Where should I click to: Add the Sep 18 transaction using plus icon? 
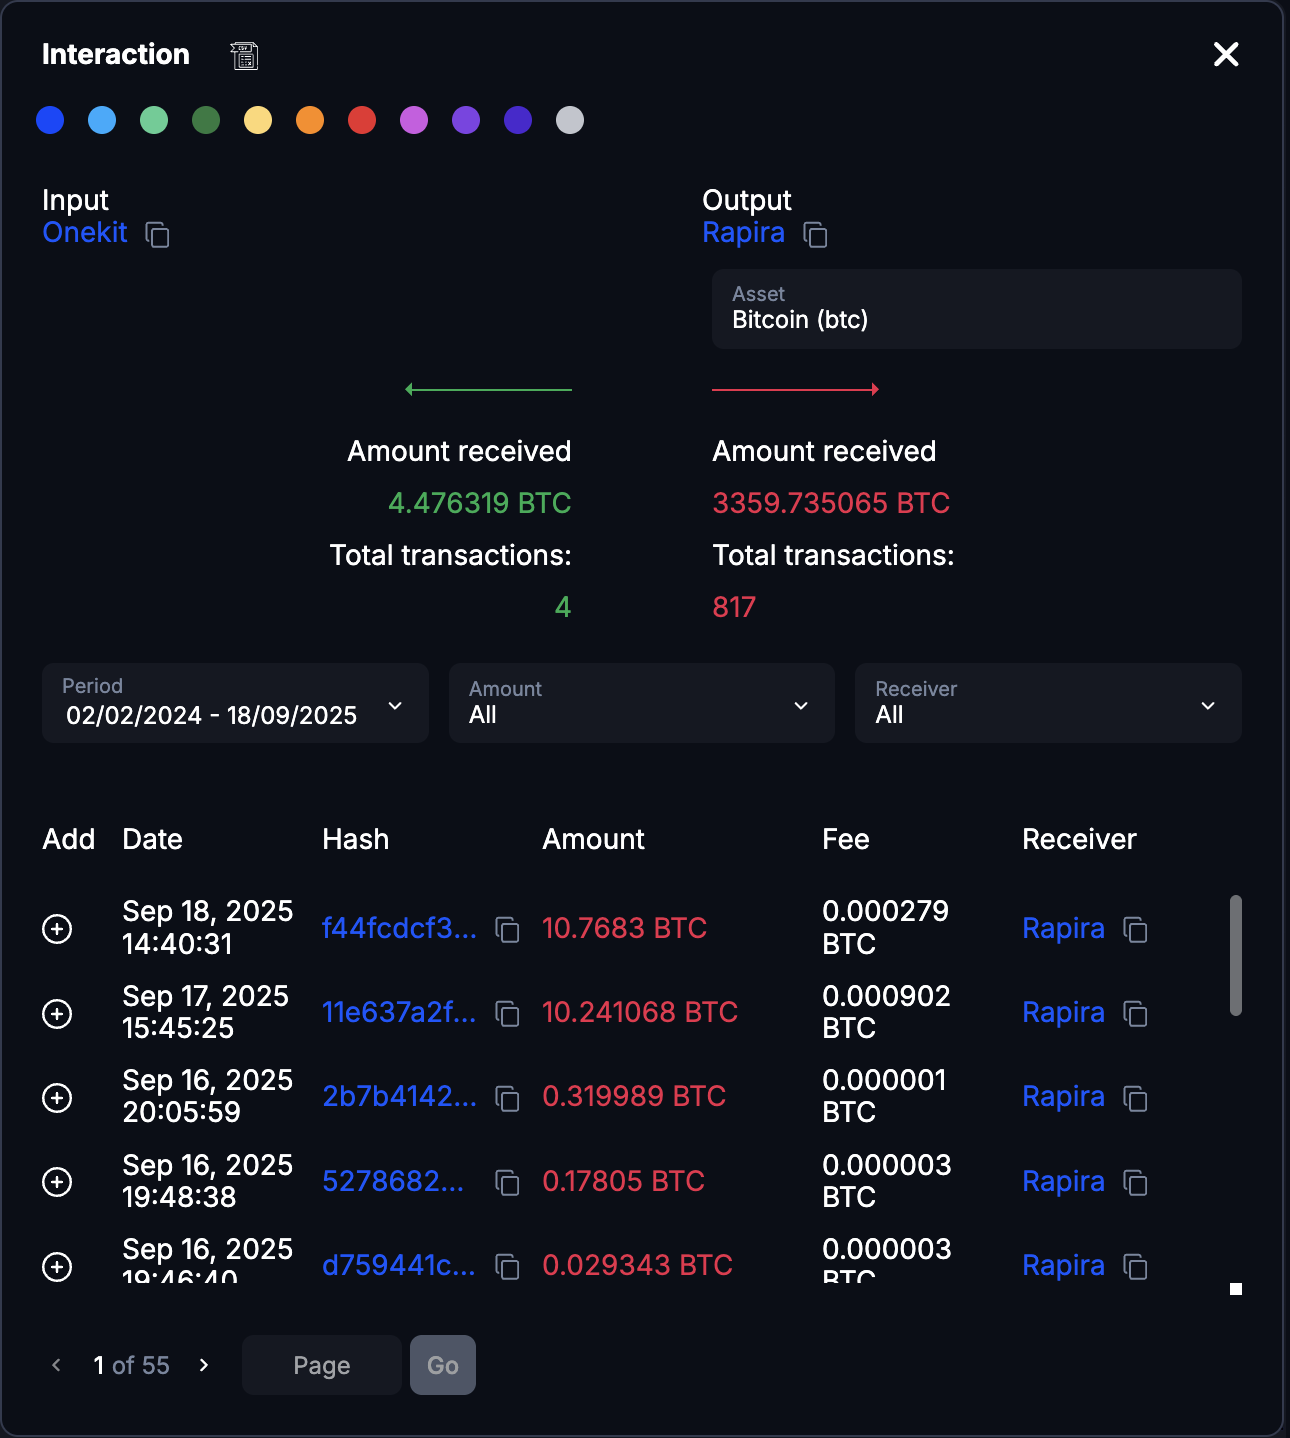(57, 928)
